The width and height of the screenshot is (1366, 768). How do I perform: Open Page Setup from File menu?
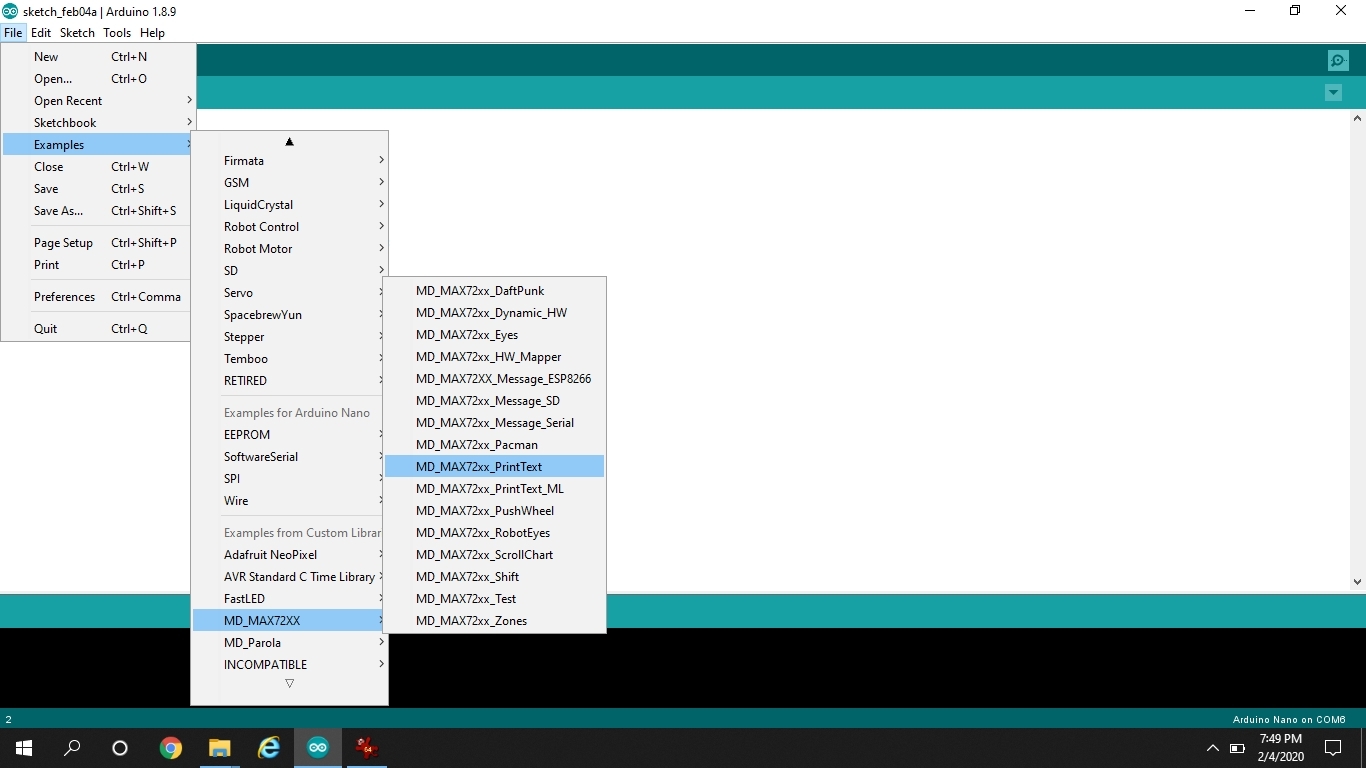(x=98, y=243)
